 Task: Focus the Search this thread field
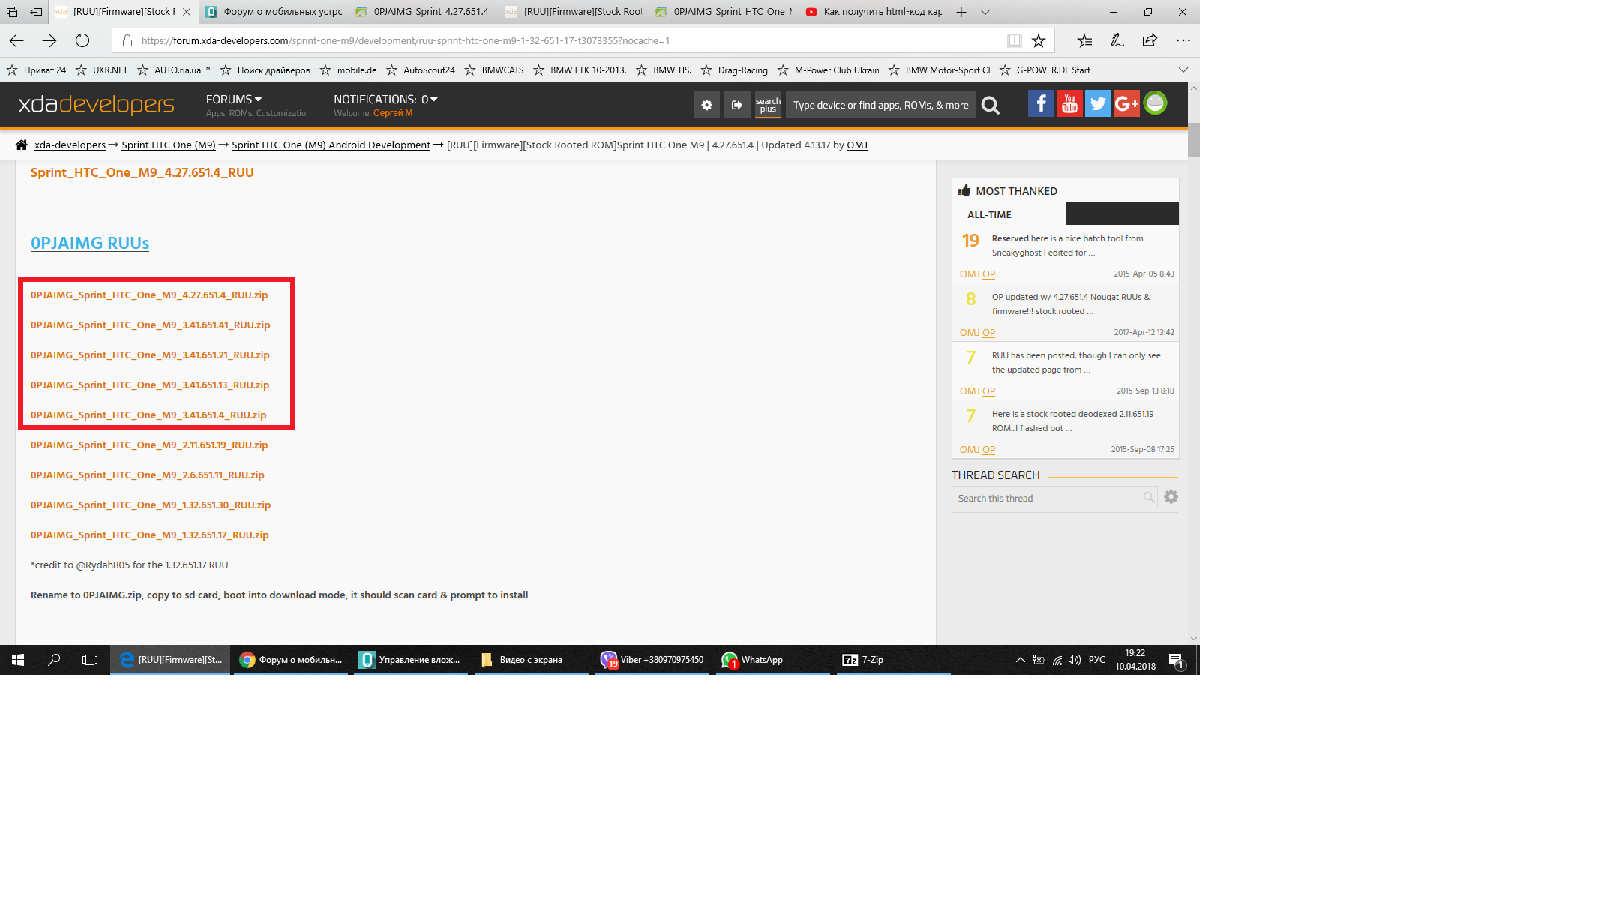click(1048, 498)
